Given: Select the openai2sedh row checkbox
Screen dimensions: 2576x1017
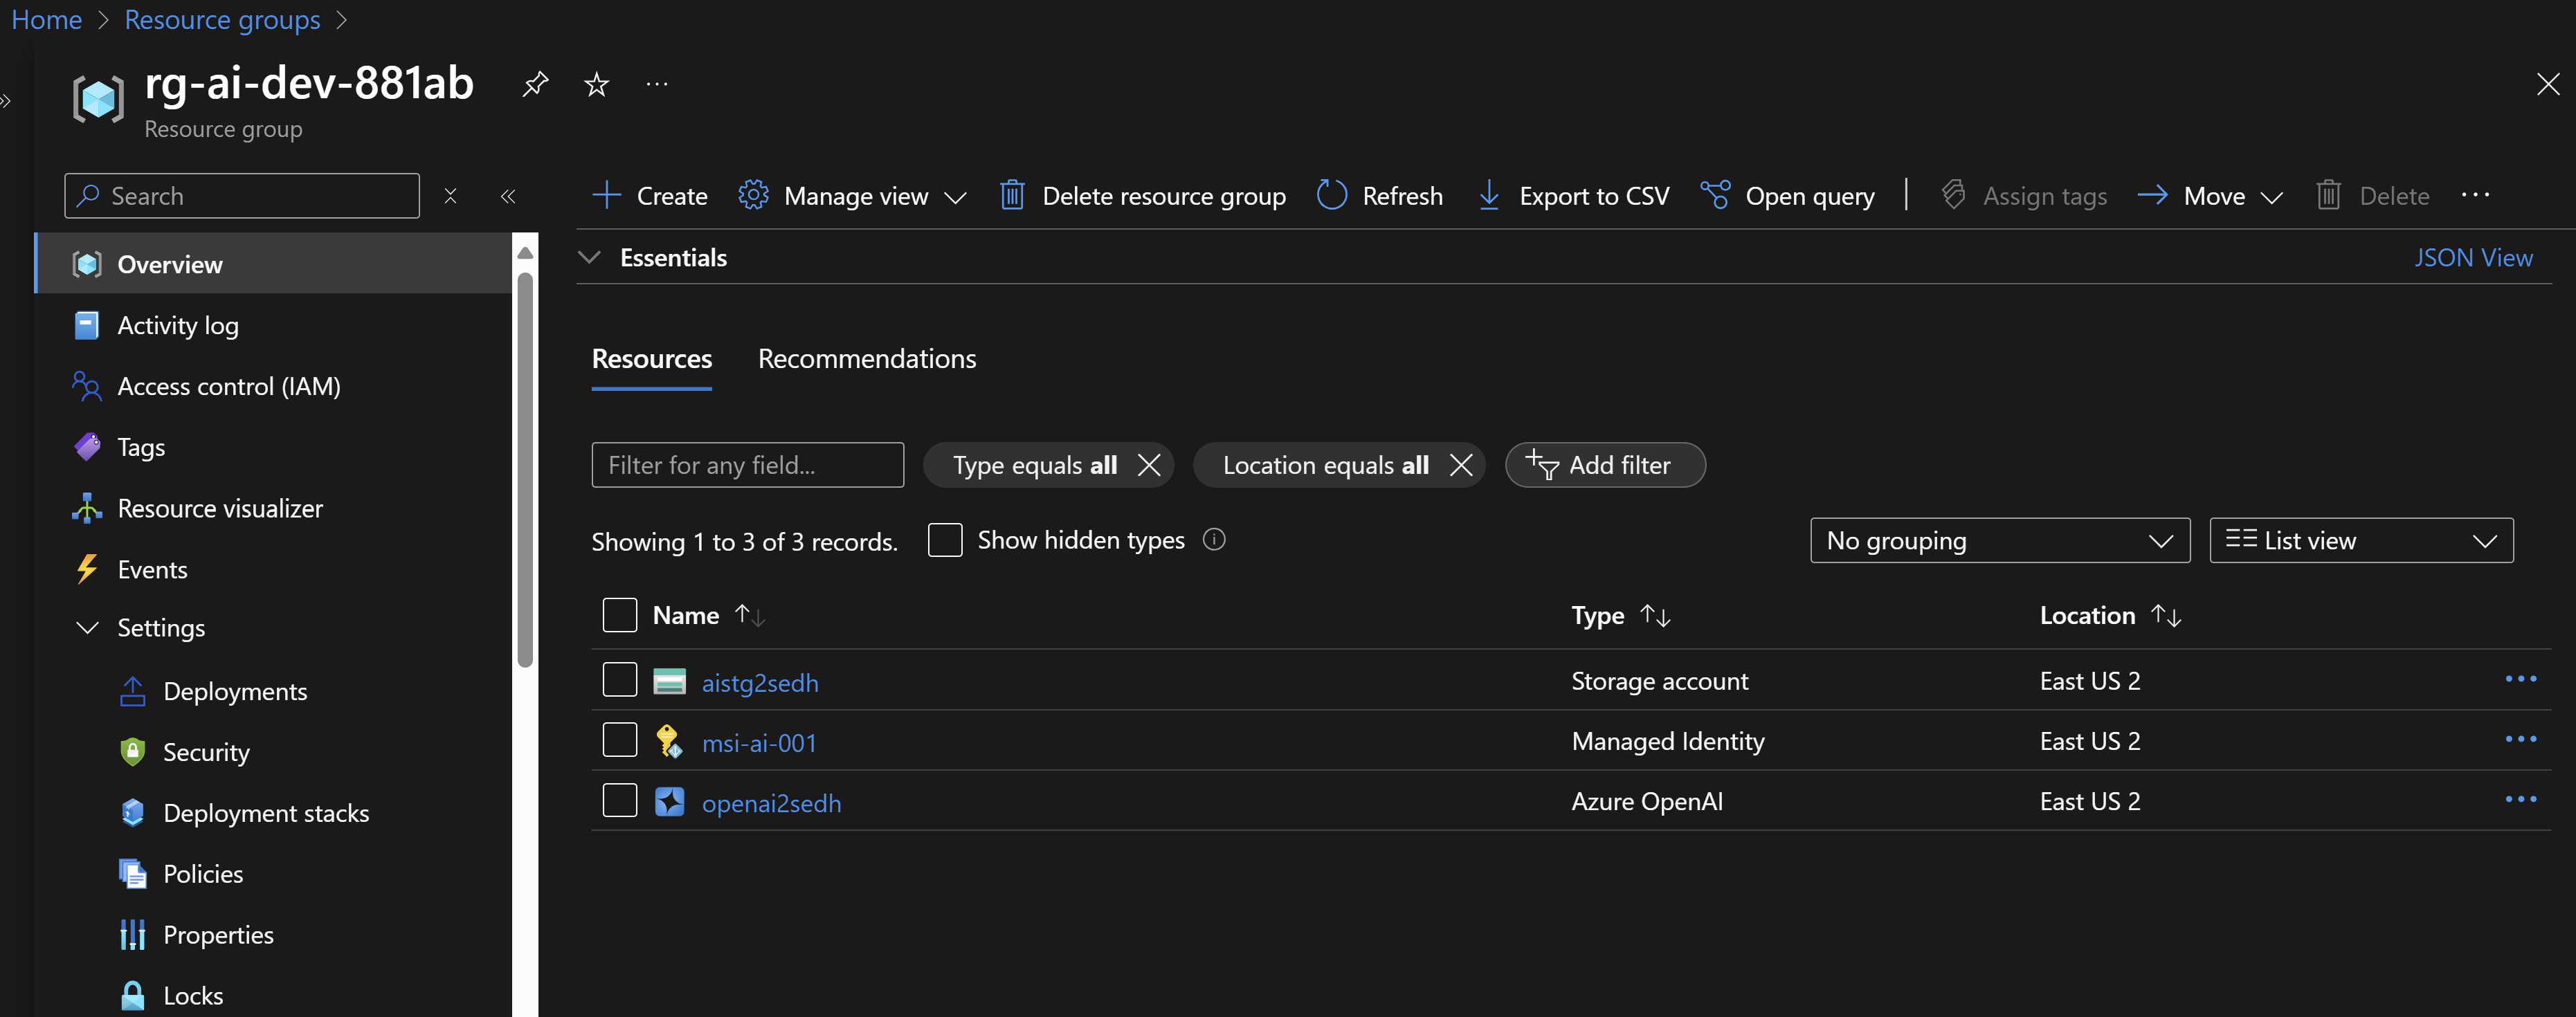Looking at the screenshot, I should [620, 800].
